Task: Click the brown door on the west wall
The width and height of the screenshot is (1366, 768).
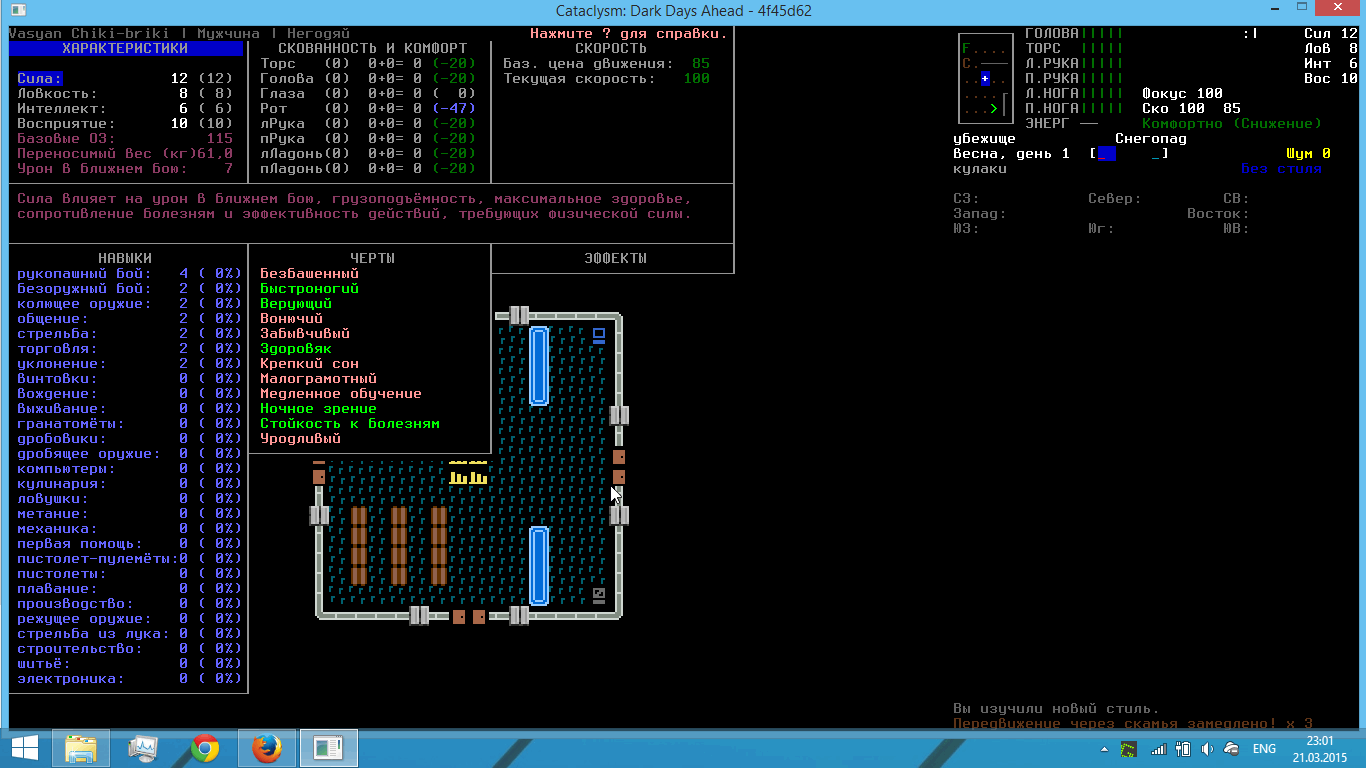Action: point(319,476)
